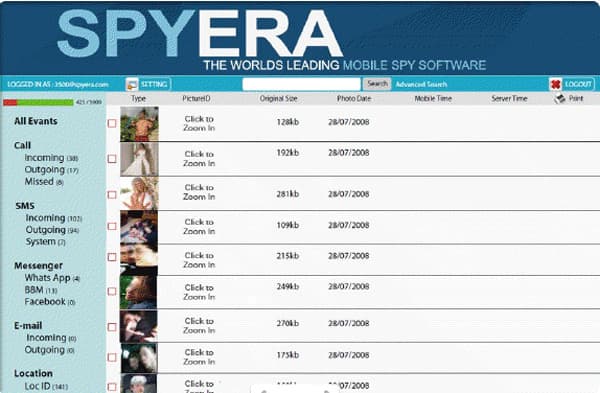Click to Zoom In on 281kb photo
This screenshot has height=393, width=600.
point(199,192)
